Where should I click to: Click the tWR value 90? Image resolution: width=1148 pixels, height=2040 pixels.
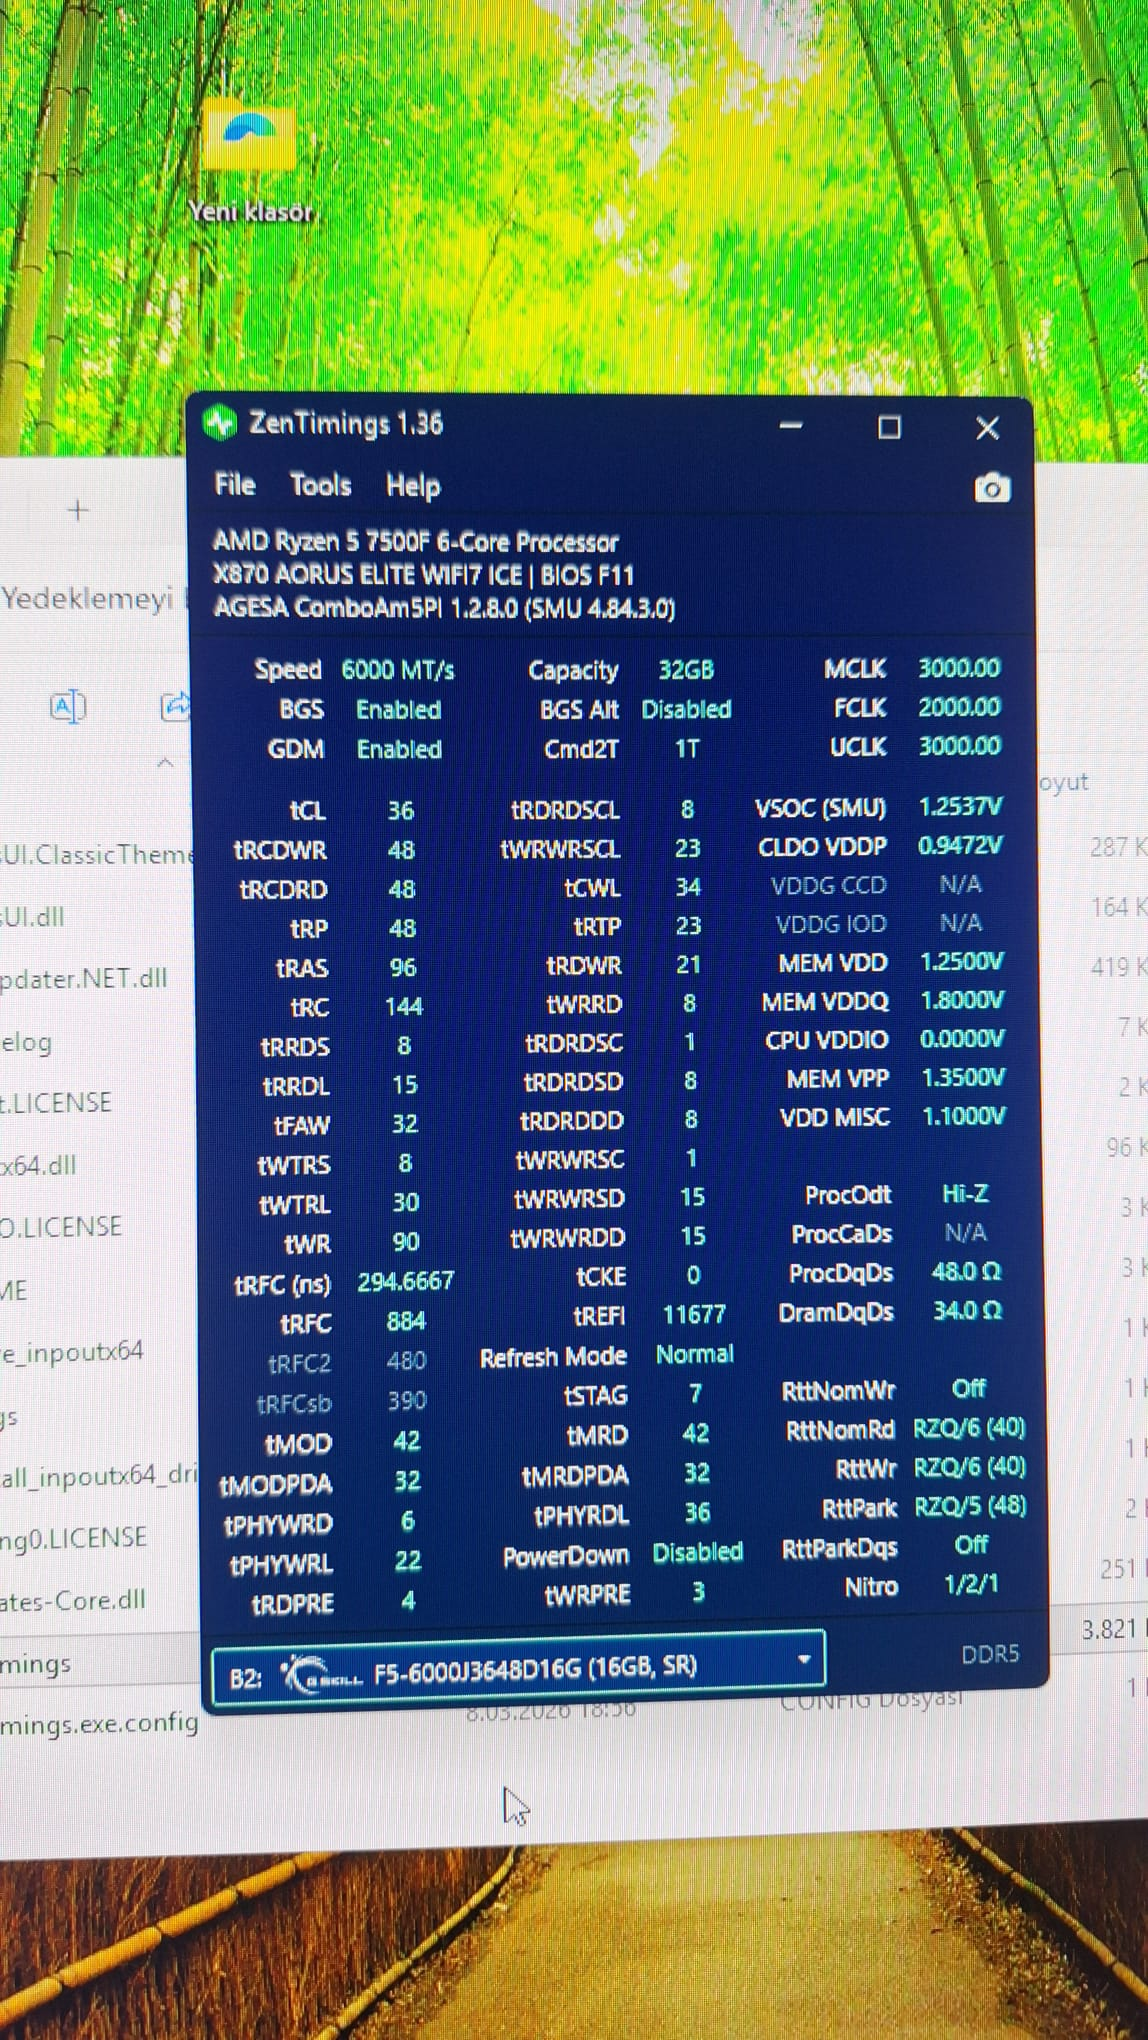tap(405, 1242)
